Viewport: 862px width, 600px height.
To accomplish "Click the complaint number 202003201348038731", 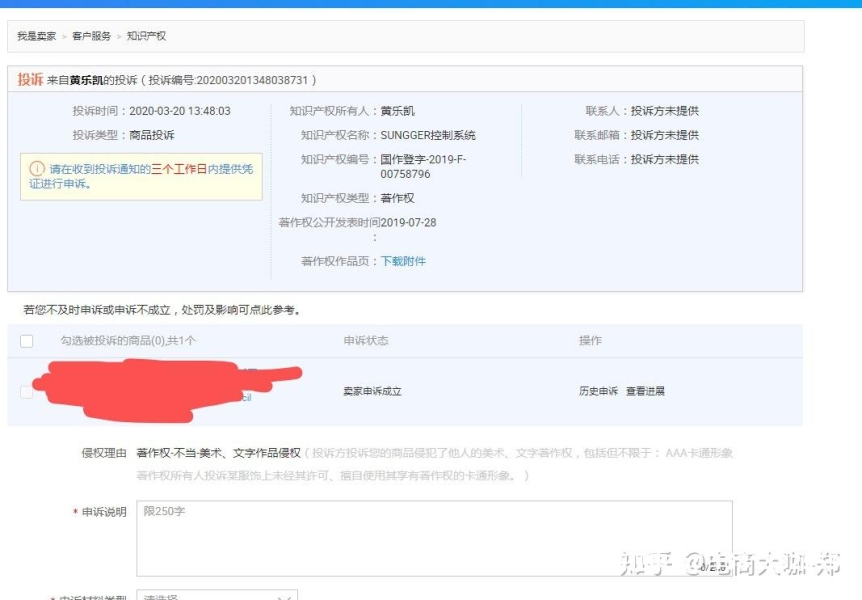I will tap(252, 80).
